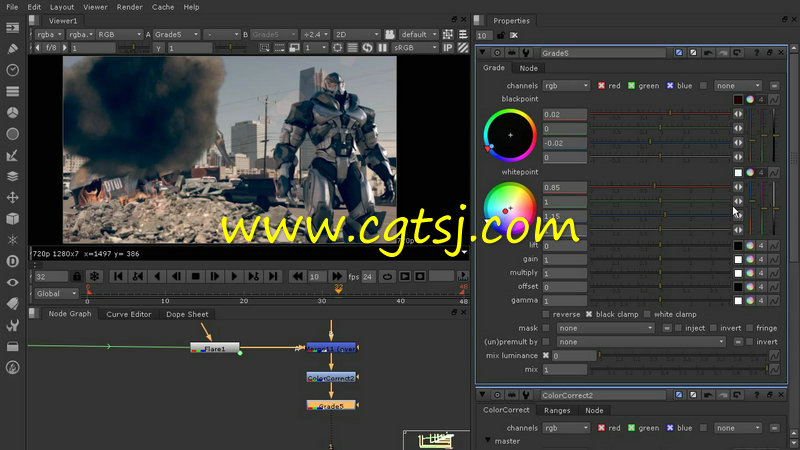Stop playback with the stop button
Image resolution: width=800 pixels, height=450 pixels.
(195, 277)
